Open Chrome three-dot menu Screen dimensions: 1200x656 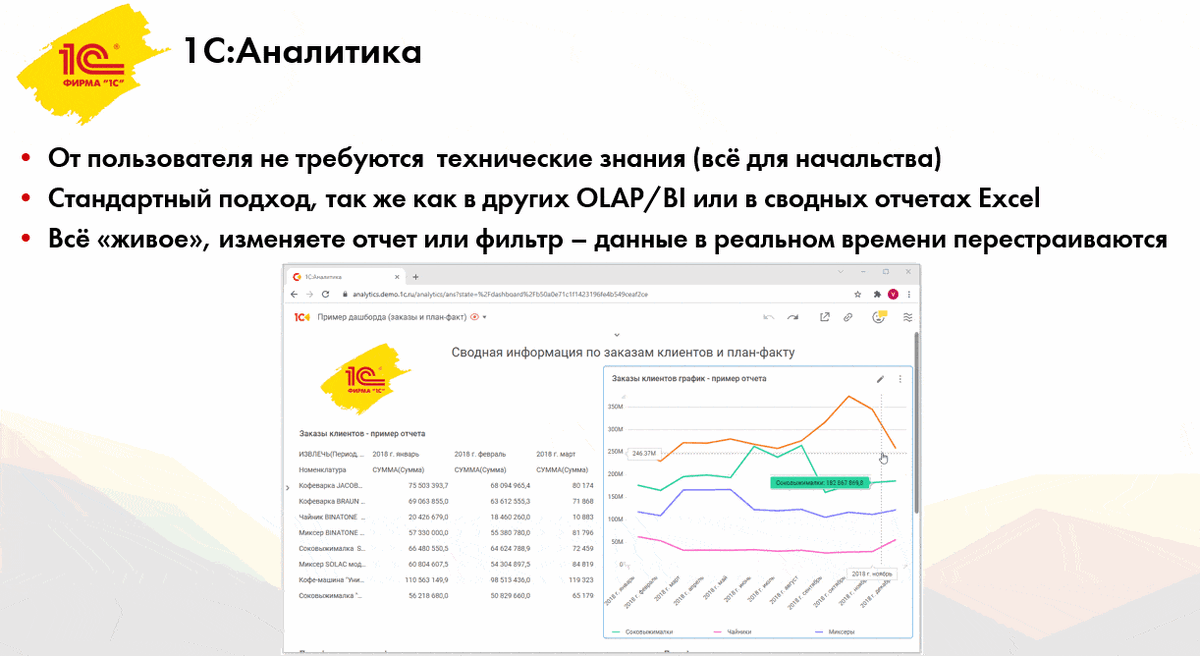tap(909, 293)
